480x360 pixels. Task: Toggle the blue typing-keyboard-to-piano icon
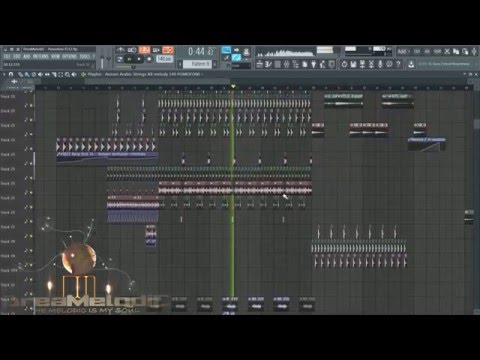click(x=226, y=50)
